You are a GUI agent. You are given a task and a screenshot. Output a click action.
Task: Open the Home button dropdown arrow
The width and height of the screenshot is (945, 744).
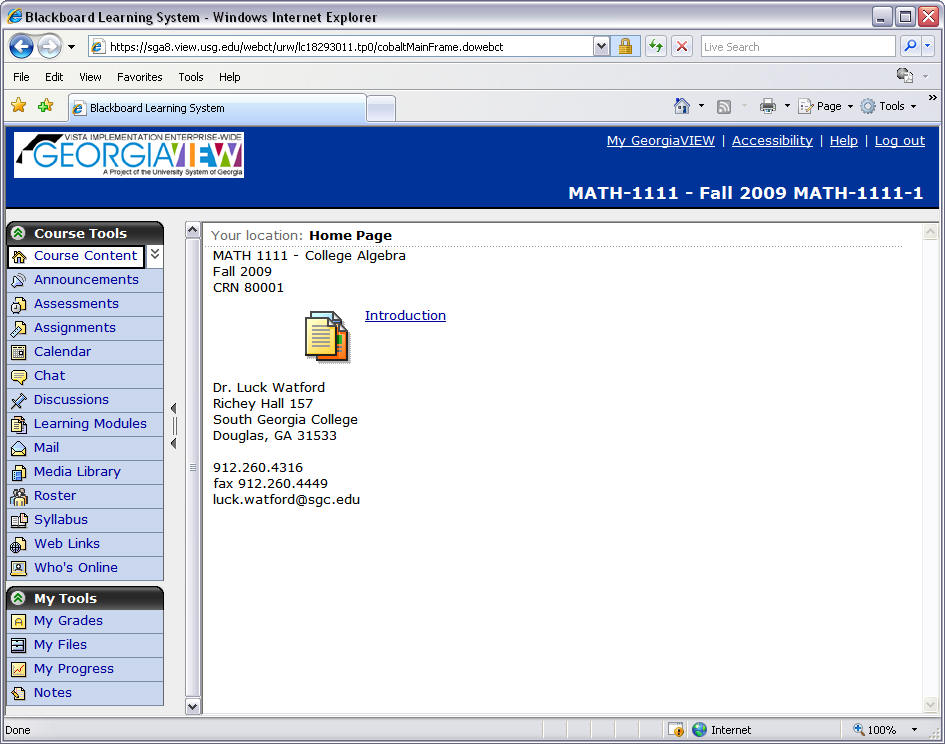pos(701,106)
